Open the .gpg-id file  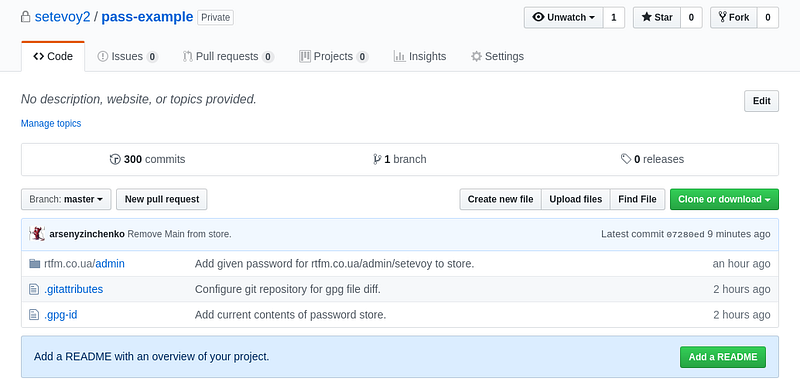tap(61, 315)
